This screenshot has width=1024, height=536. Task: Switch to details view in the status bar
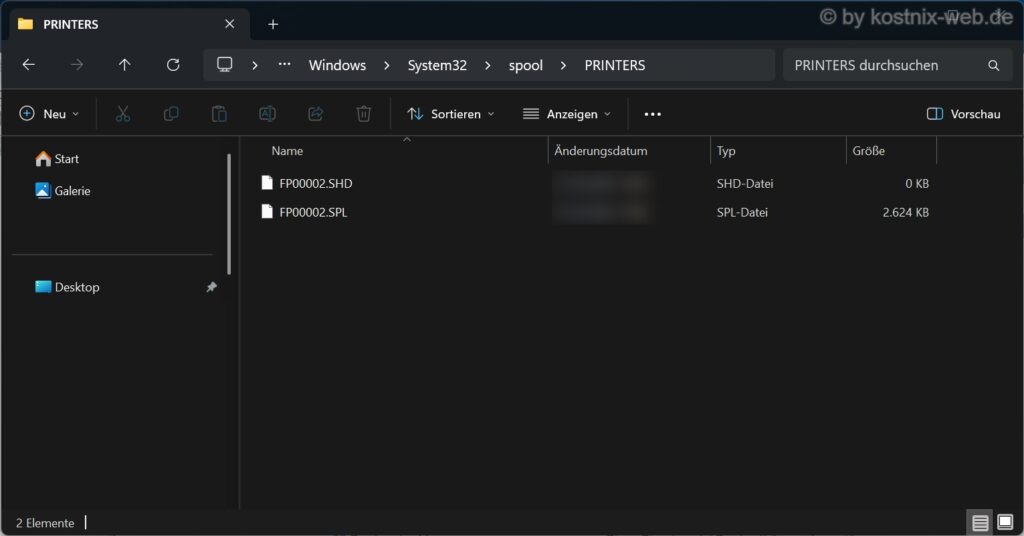[980, 523]
